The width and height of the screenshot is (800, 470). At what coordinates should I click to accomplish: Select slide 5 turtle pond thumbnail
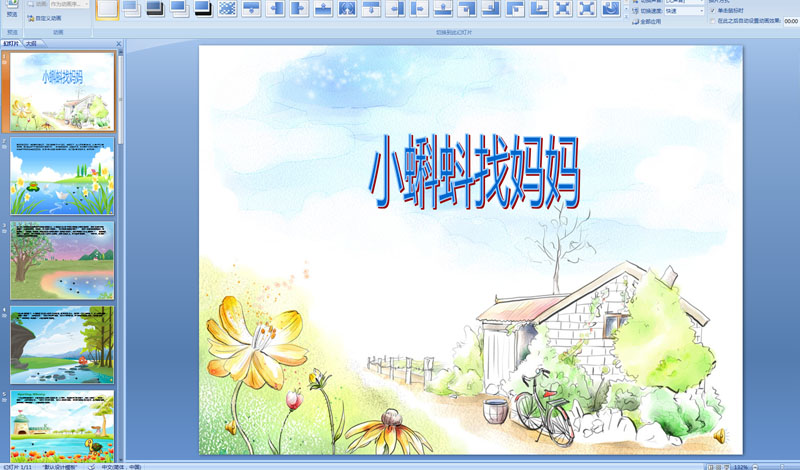62,427
